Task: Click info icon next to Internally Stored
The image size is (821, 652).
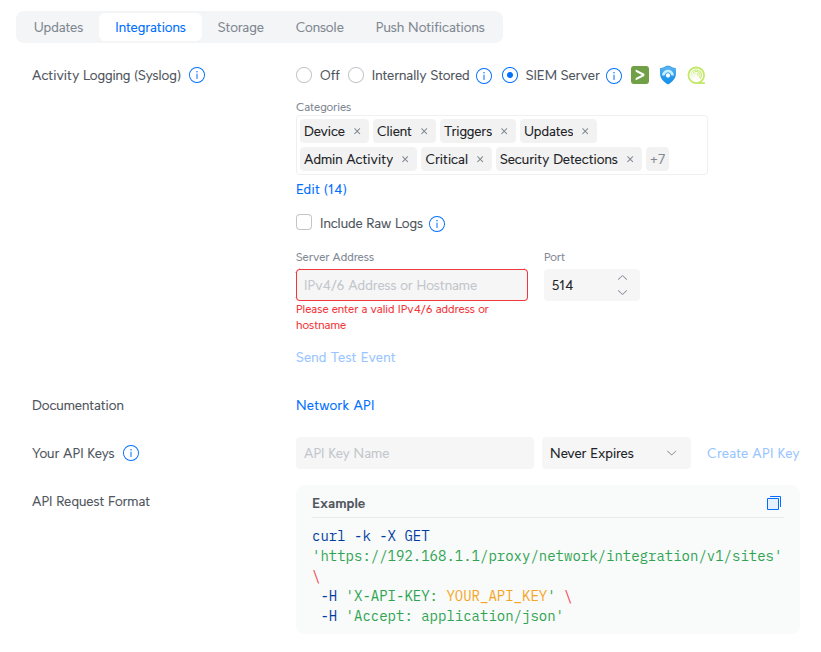Action: 484,75
